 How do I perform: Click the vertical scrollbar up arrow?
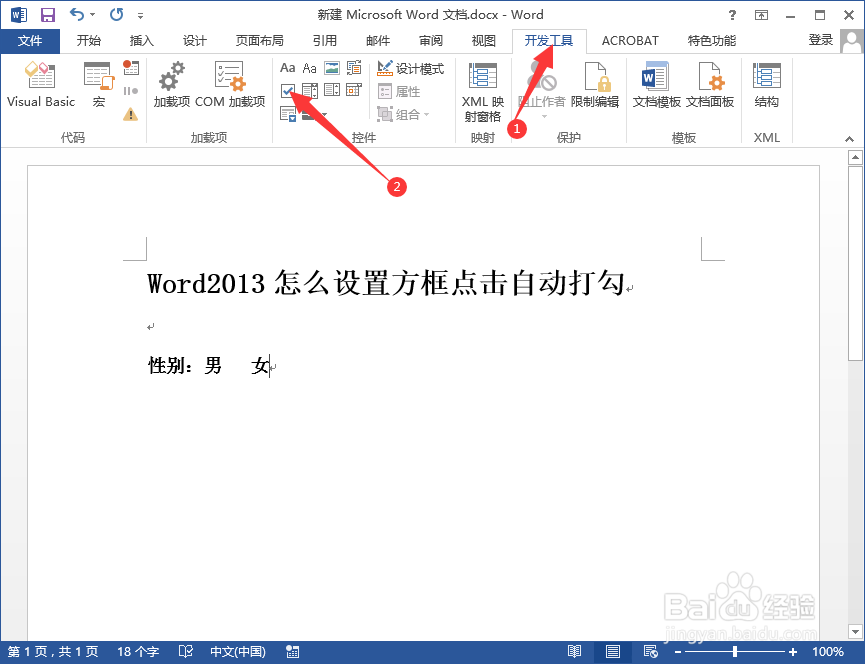point(855,157)
